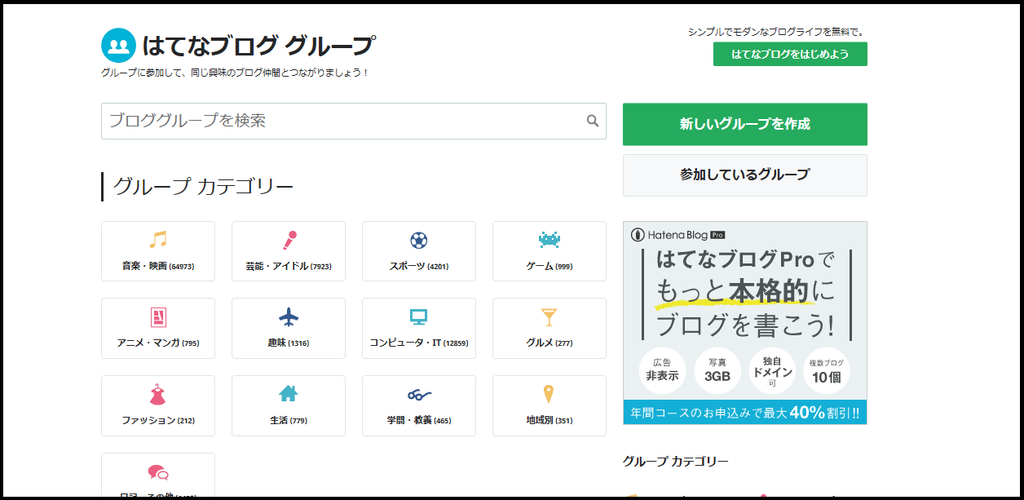Click the 年間コースのお申込みで最大40%割引 strip

(745, 413)
